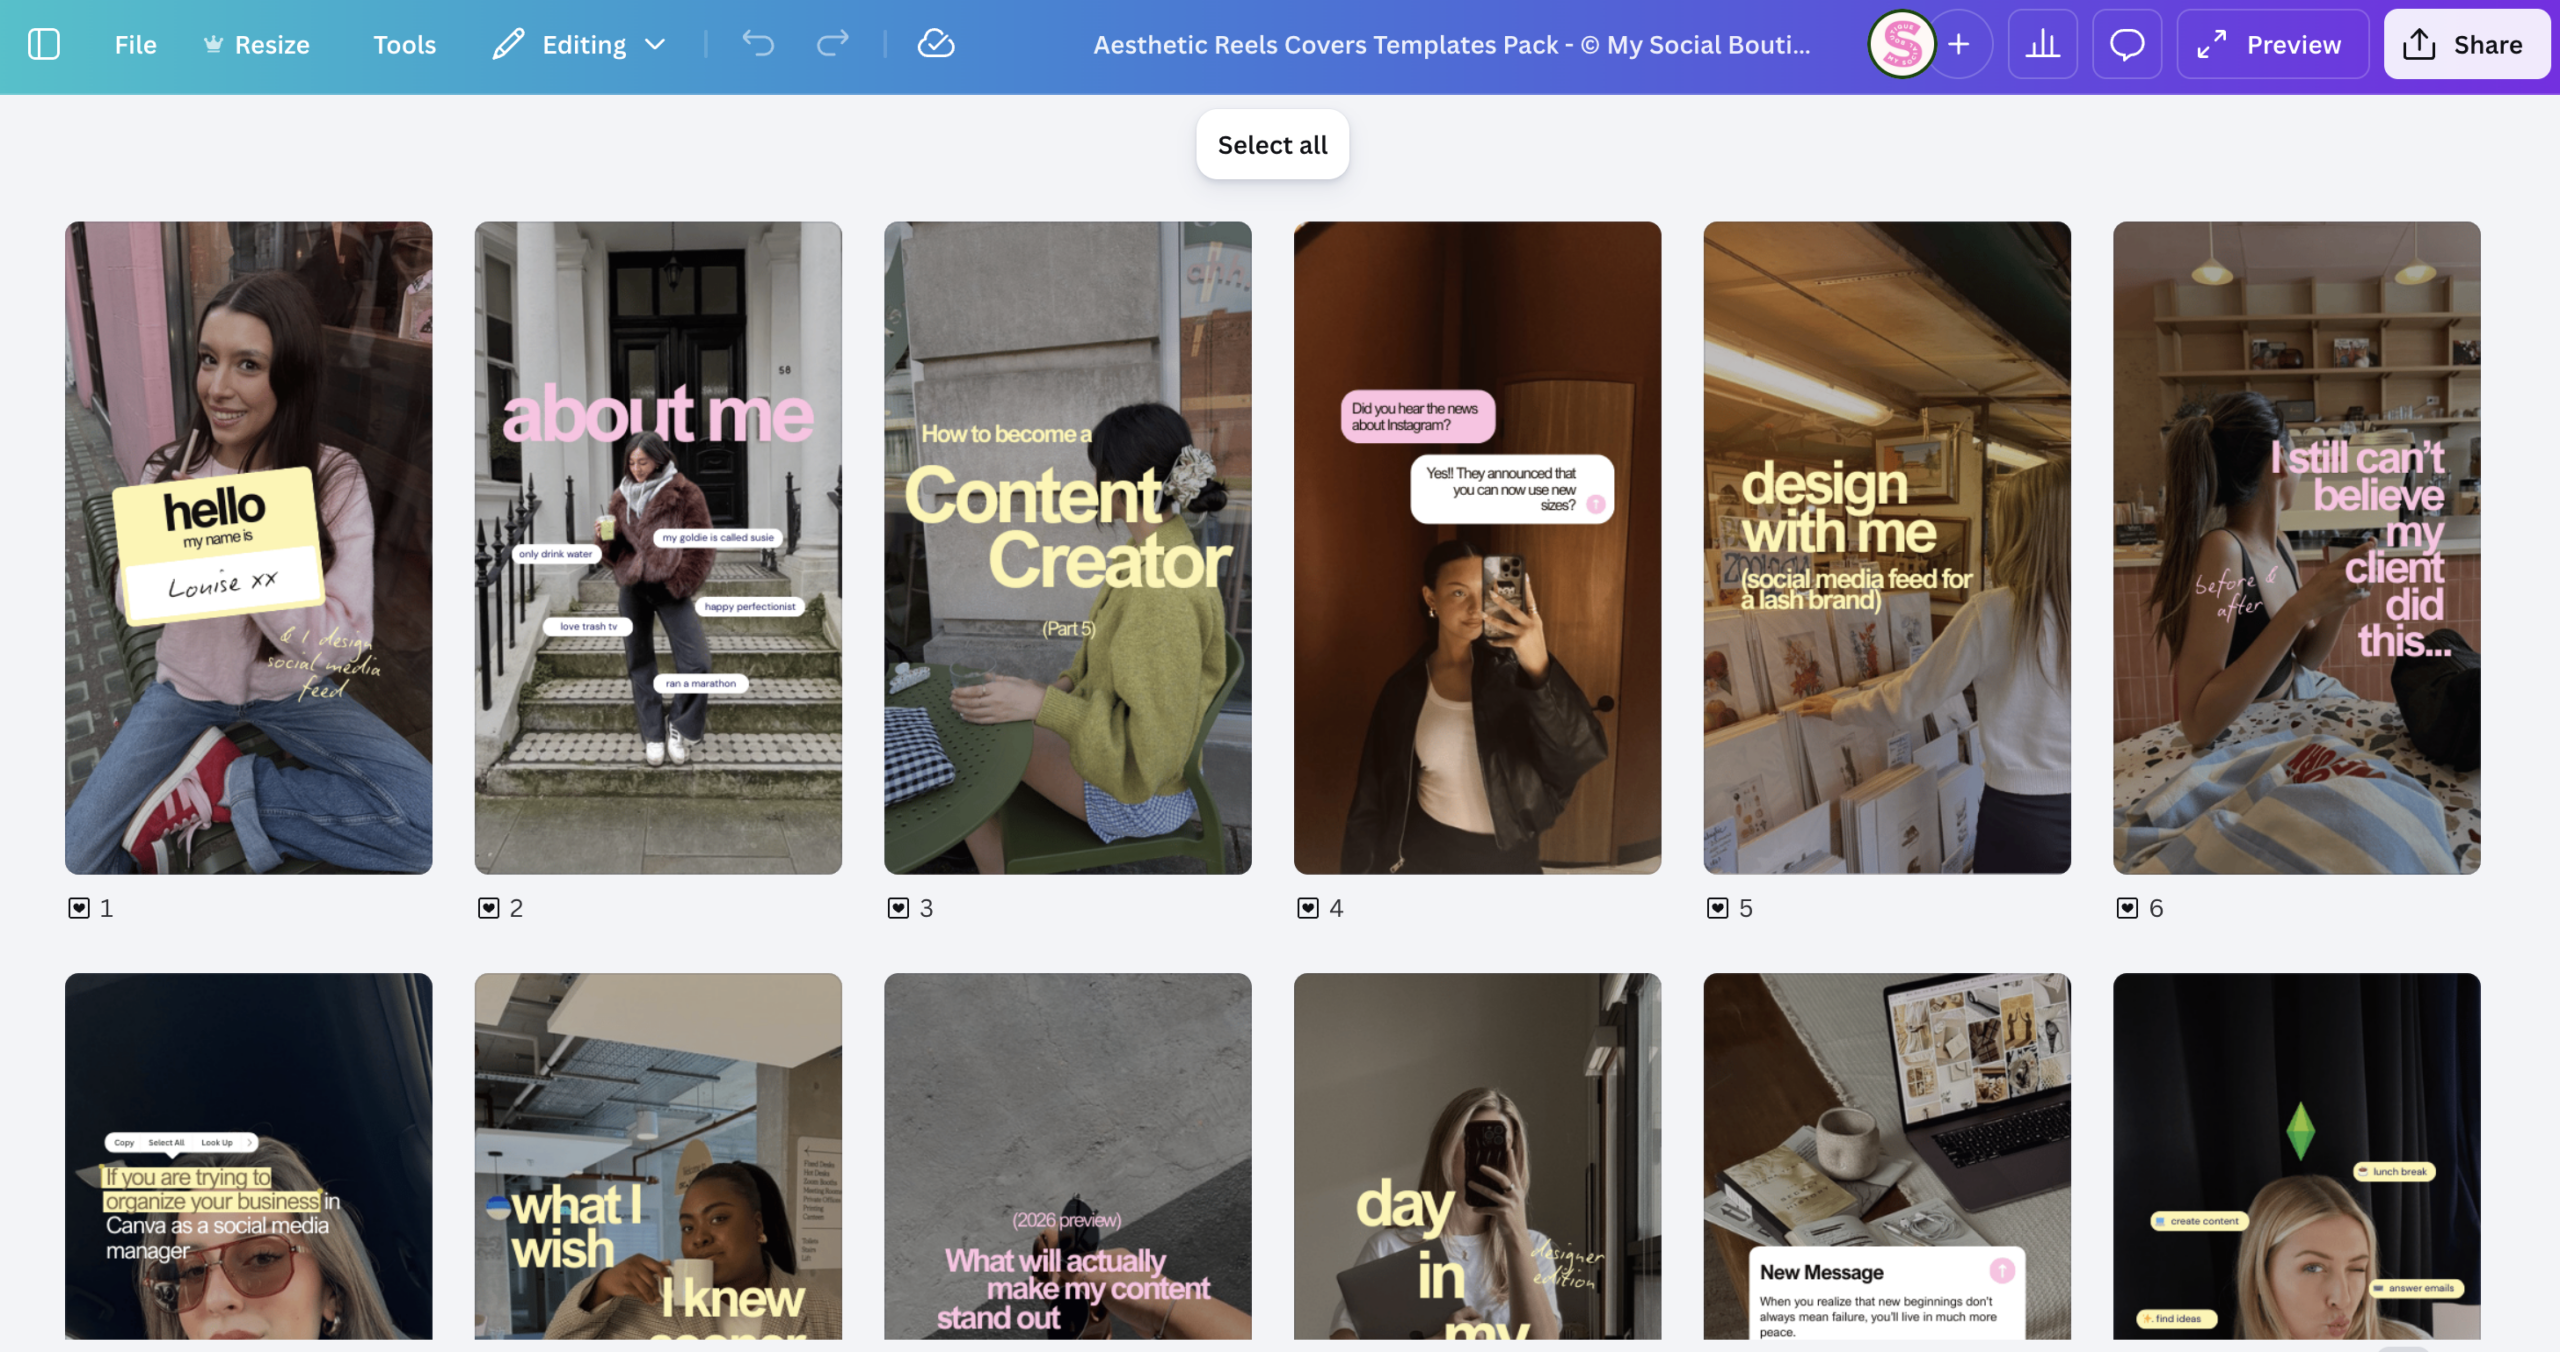Viewport: 2560px width, 1352px height.
Task: Open the comments speech bubble icon
Action: (2126, 44)
